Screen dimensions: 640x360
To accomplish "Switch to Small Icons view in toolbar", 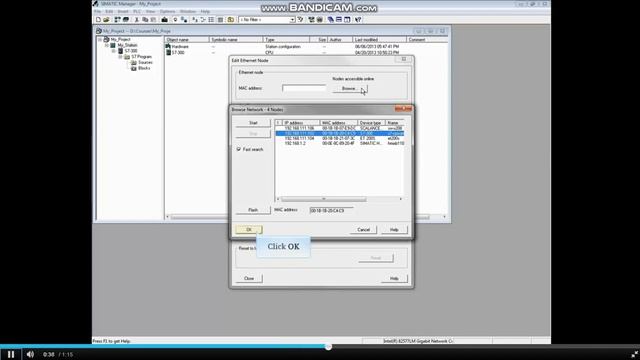I will [203, 20].
